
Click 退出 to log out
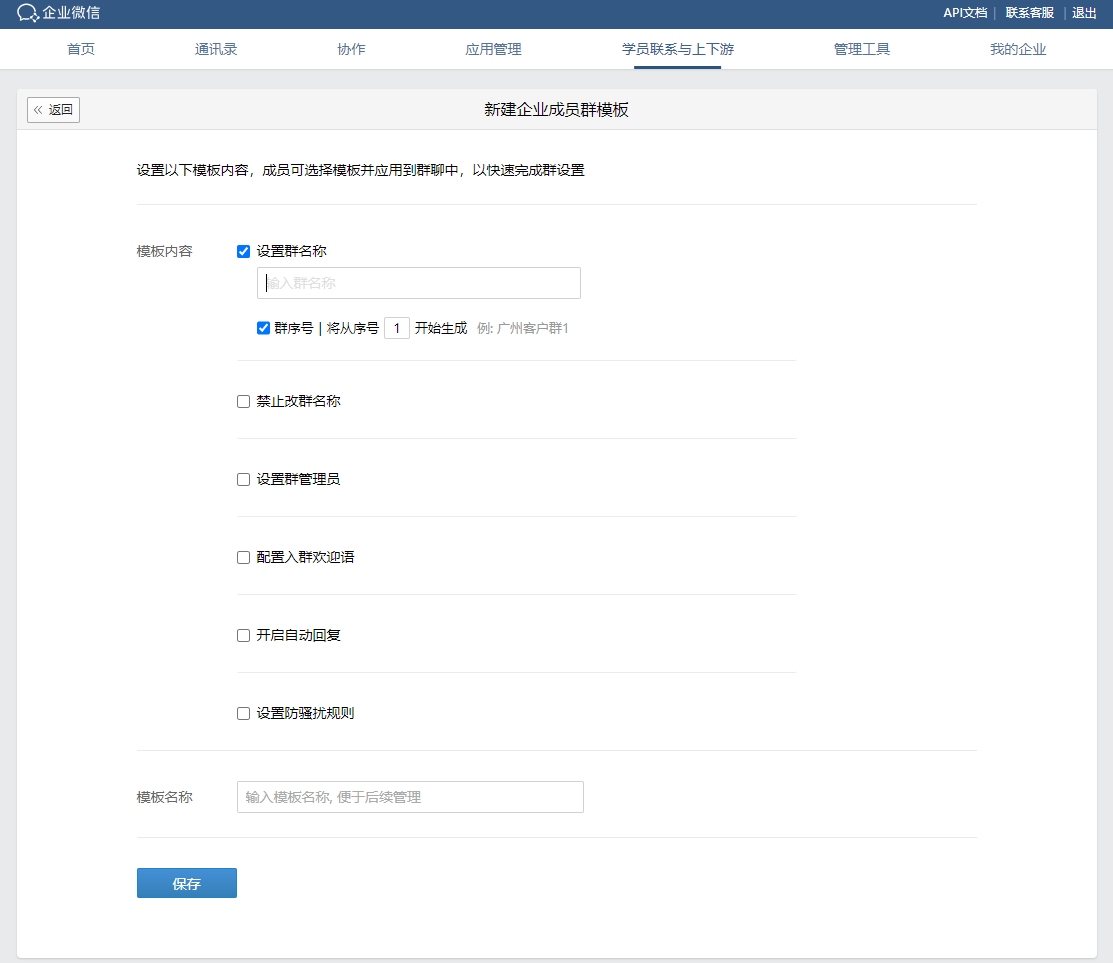coord(1084,13)
